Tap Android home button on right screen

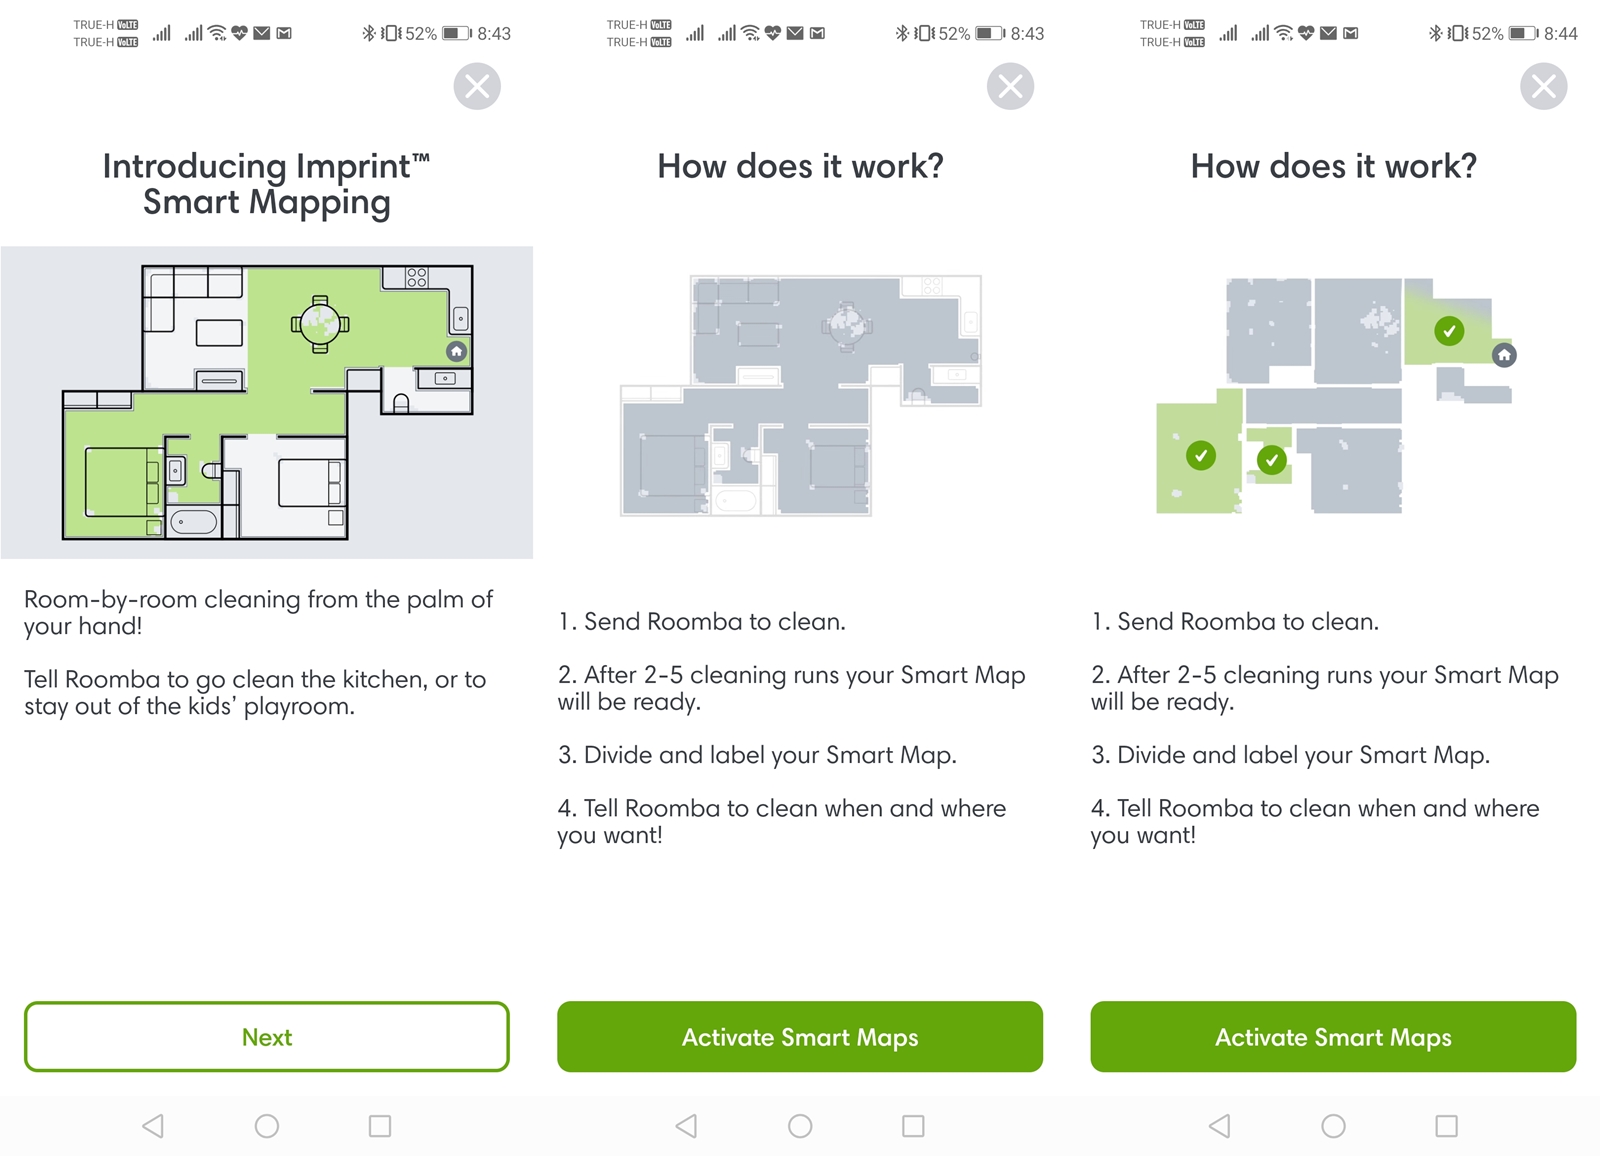[x=1333, y=1126]
